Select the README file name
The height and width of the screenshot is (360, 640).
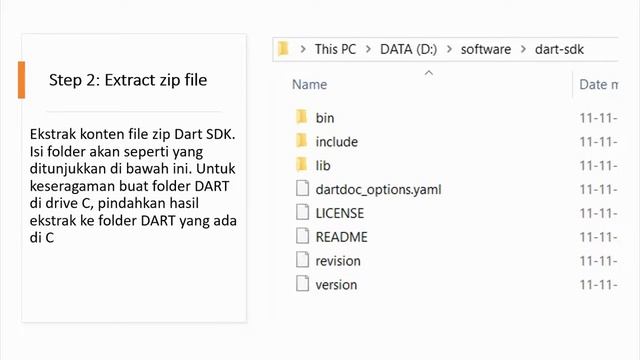point(342,237)
